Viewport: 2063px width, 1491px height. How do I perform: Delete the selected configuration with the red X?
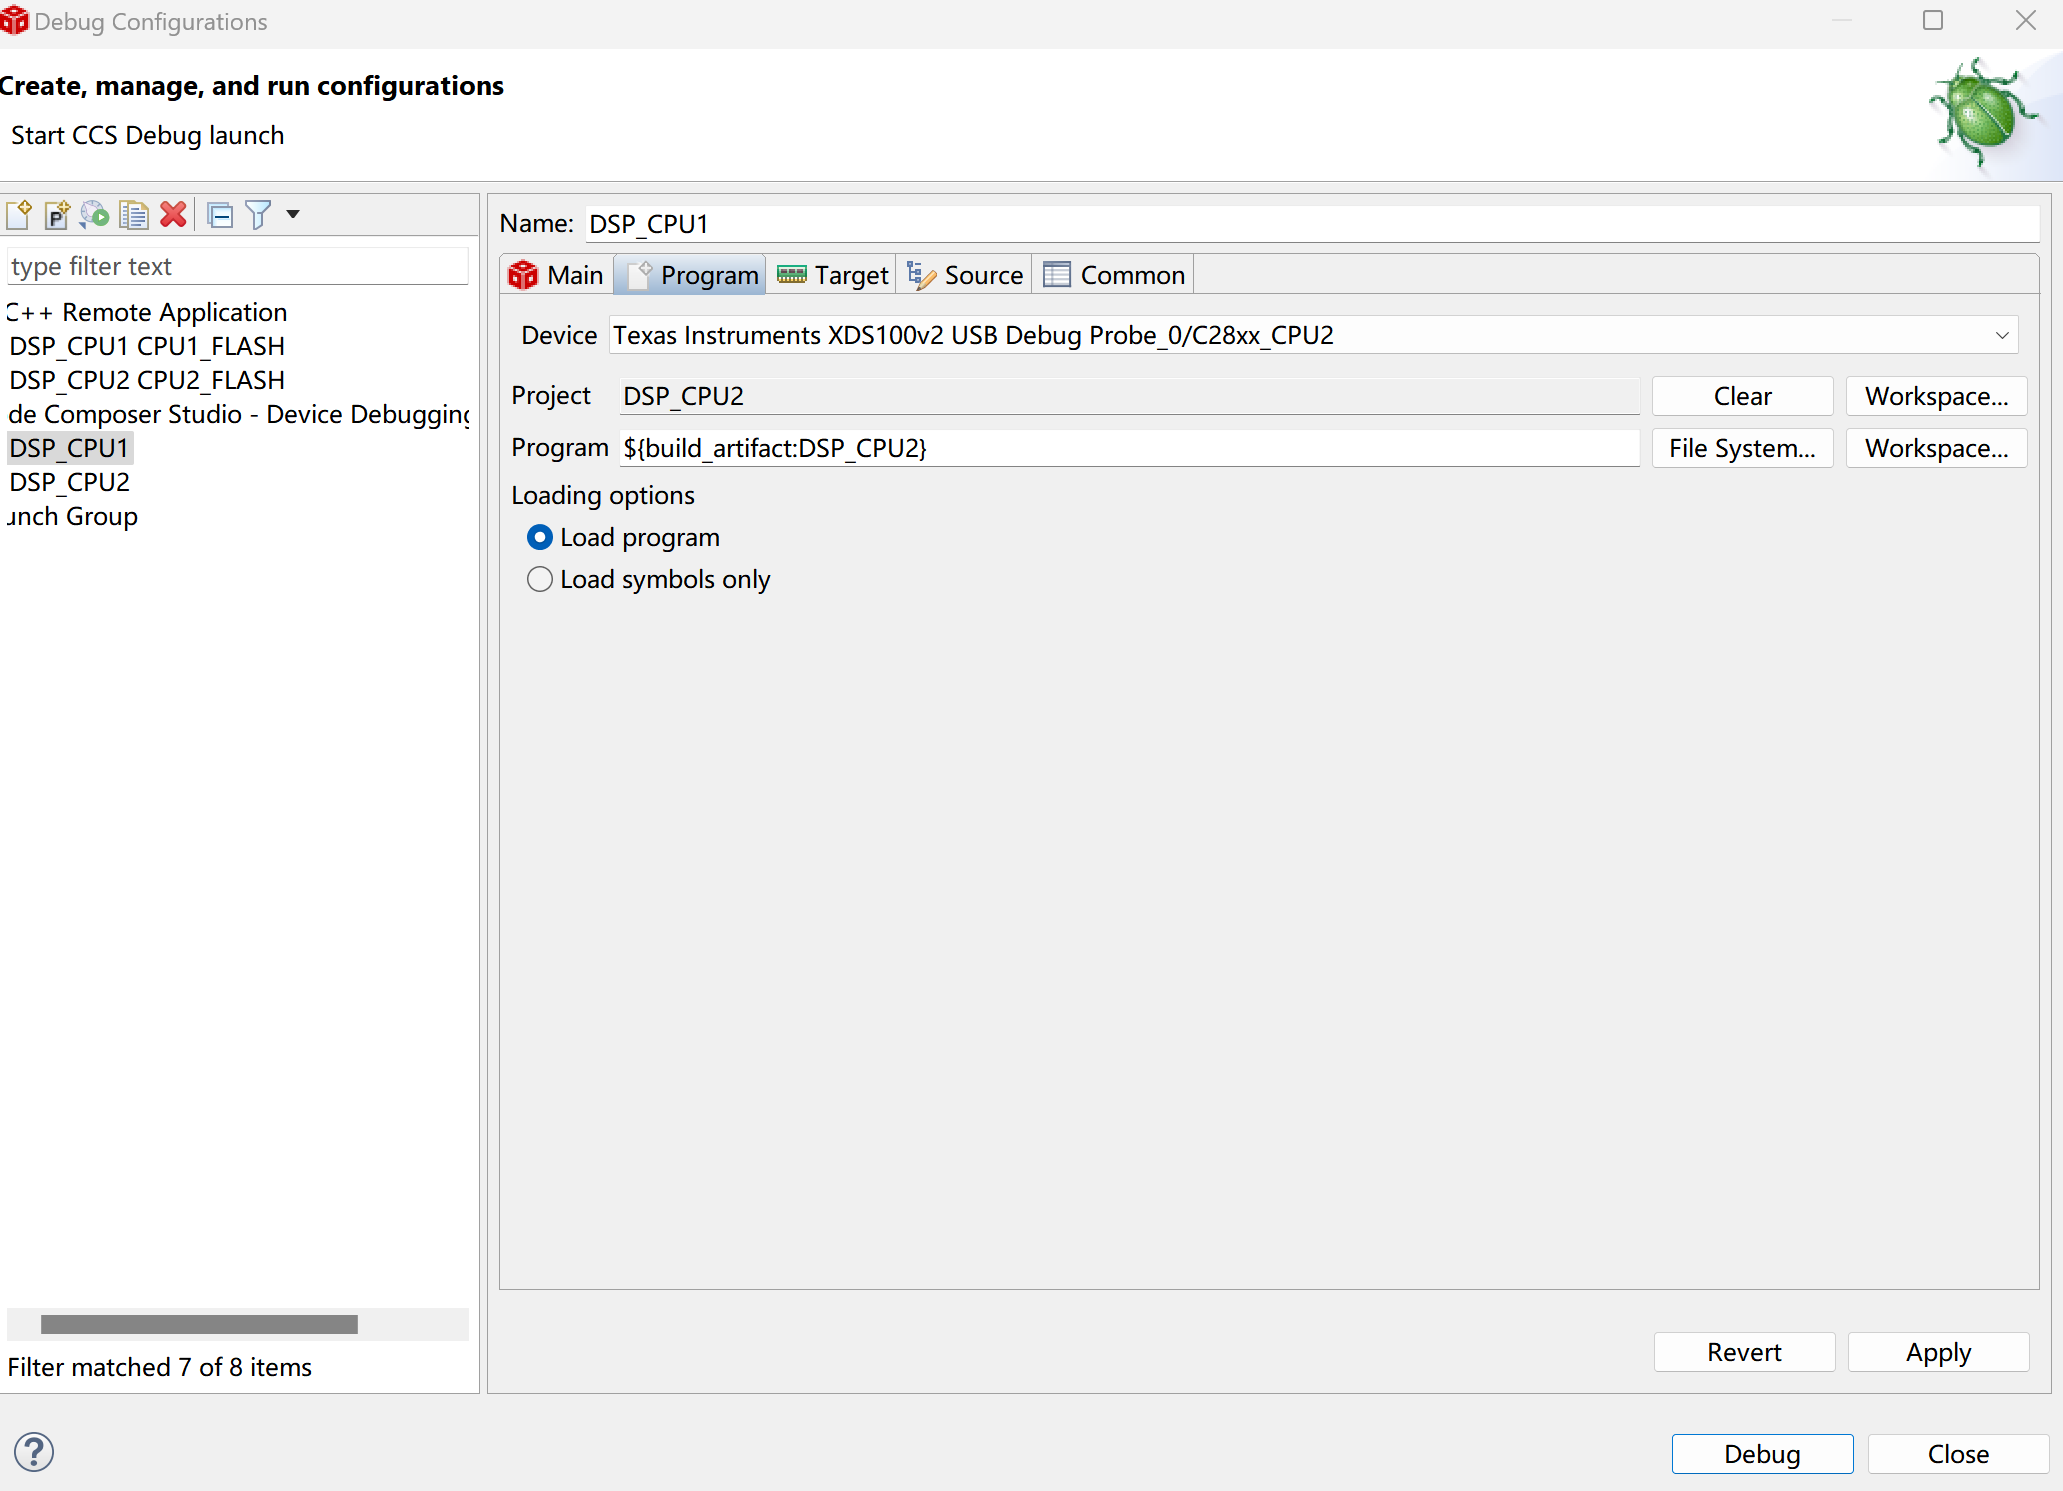[x=173, y=215]
